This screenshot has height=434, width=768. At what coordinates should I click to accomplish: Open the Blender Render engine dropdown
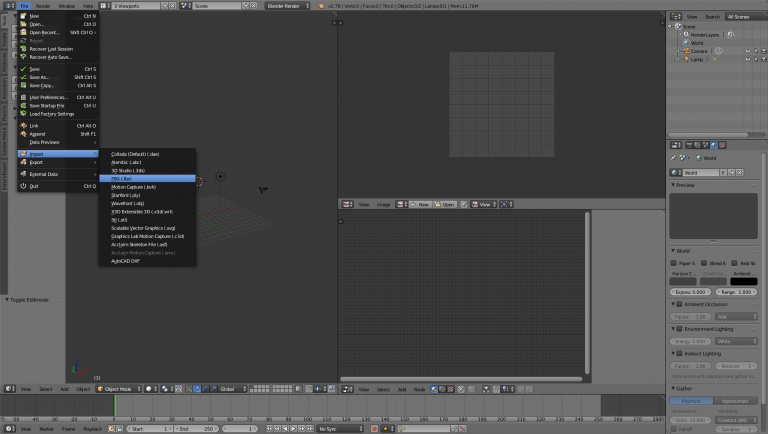click(286, 6)
